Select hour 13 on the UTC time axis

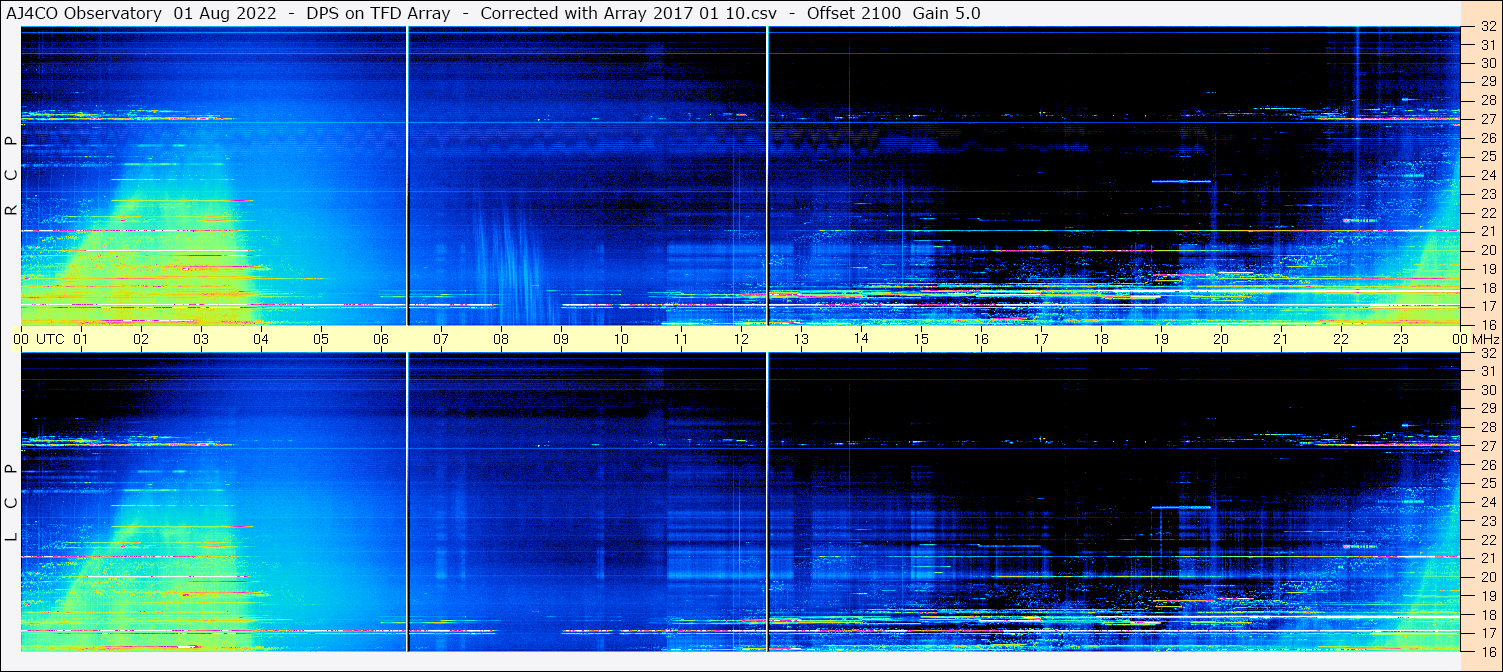click(801, 339)
